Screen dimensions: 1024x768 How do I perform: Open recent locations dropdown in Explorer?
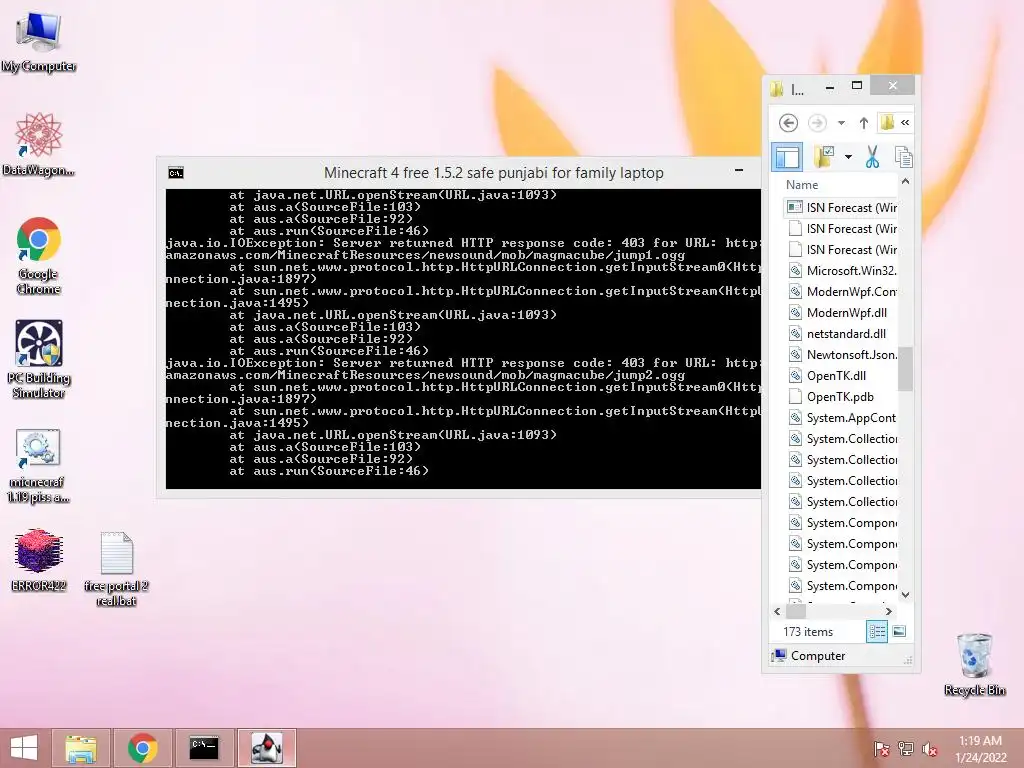[841, 123]
